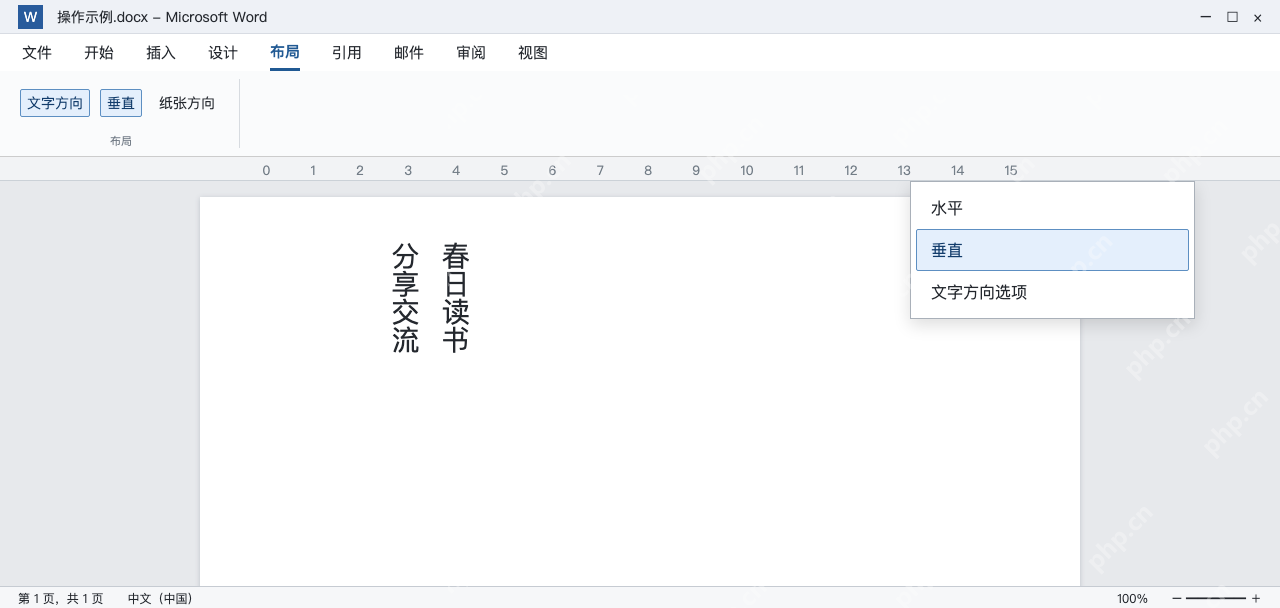Click the 100% zoom level indicator
The image size is (1280, 608).
click(x=1132, y=598)
